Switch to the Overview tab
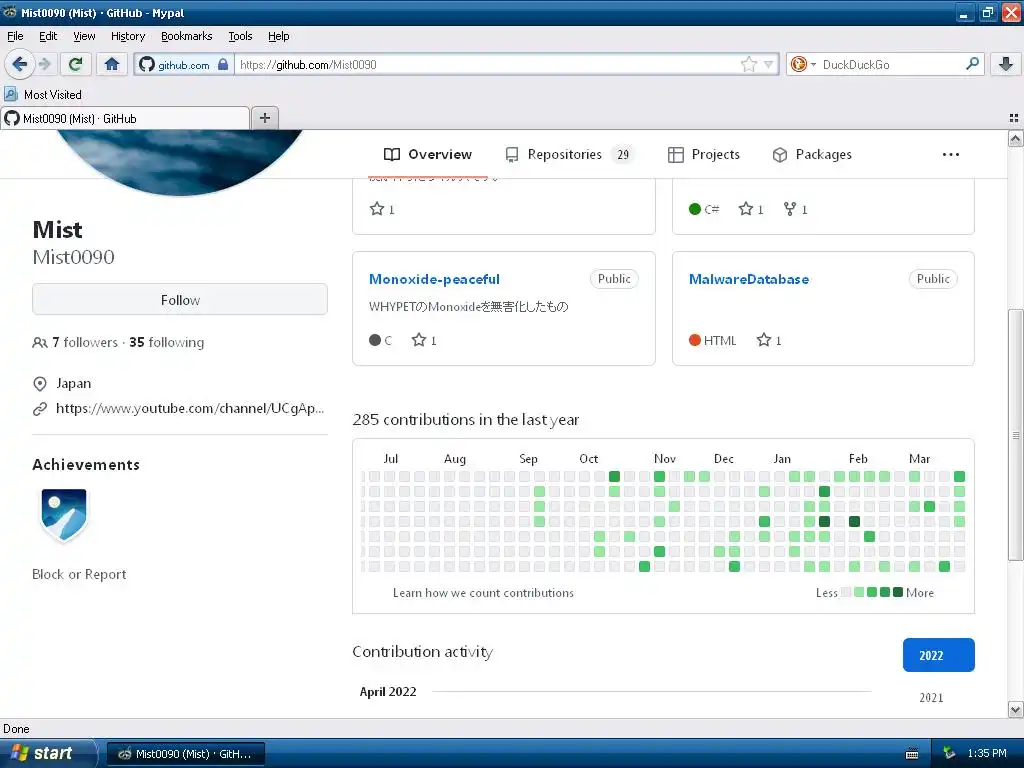Image resolution: width=1024 pixels, height=768 pixels. (428, 155)
